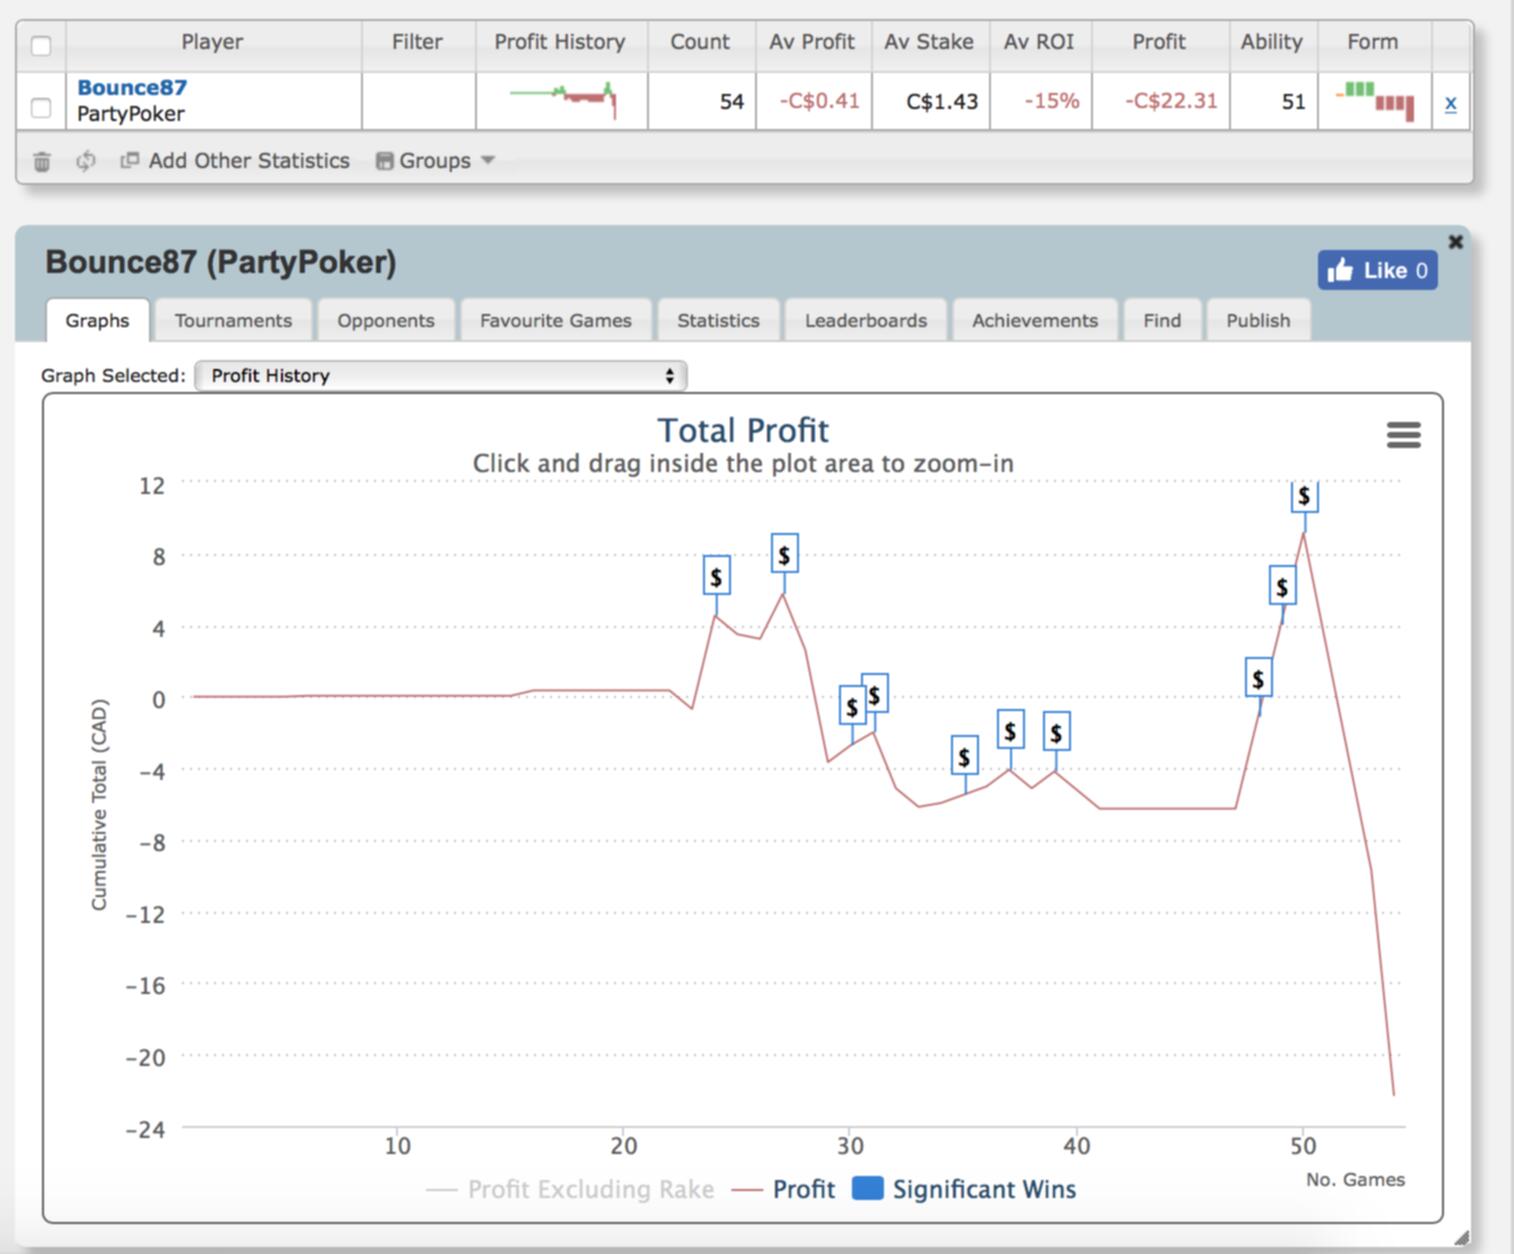
Task: Toggle the select-all players checkbox
Action: 41,46
